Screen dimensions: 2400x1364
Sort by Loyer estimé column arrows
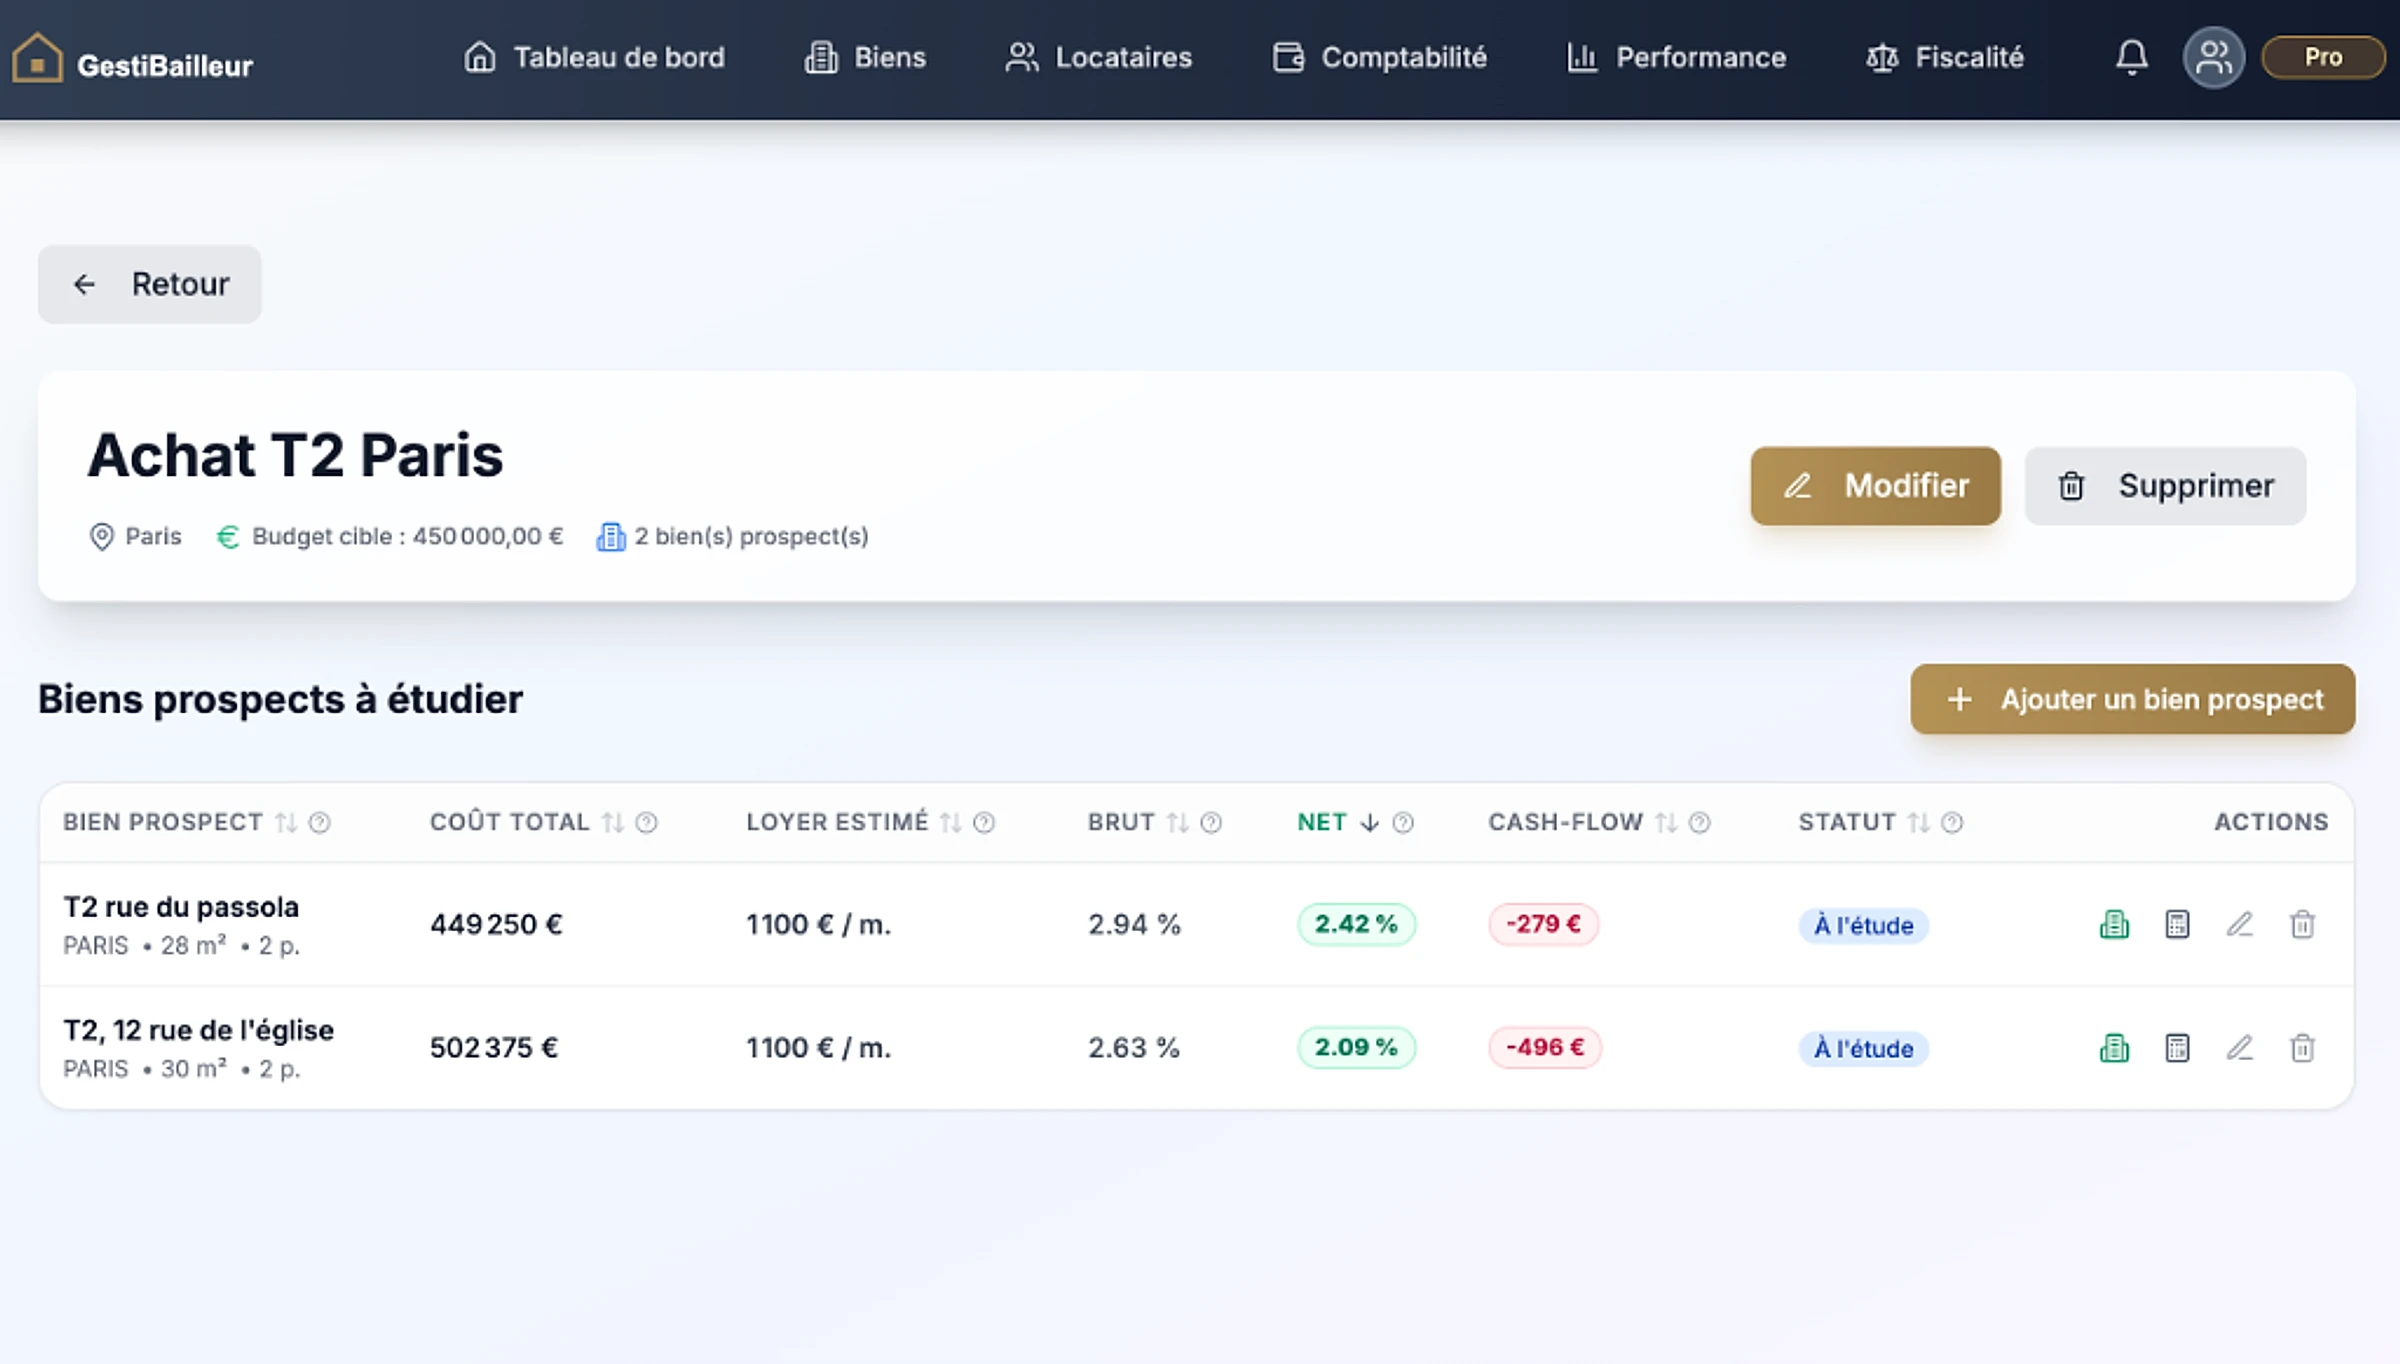coord(951,822)
